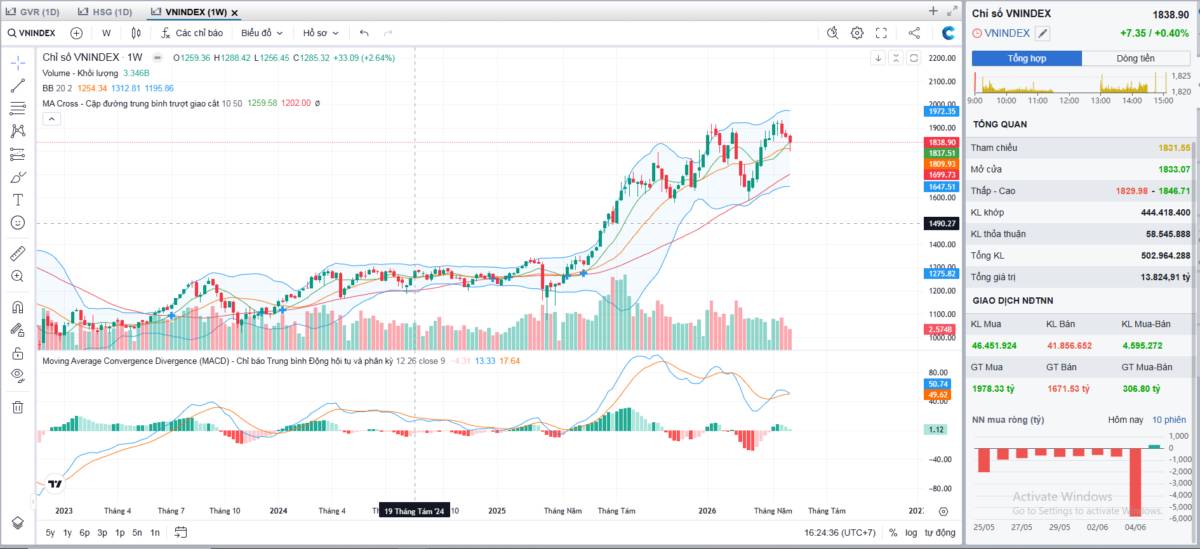The width and height of the screenshot is (1200, 549).
Task: Click the add symbol compare plus icon
Action: (x=76, y=33)
